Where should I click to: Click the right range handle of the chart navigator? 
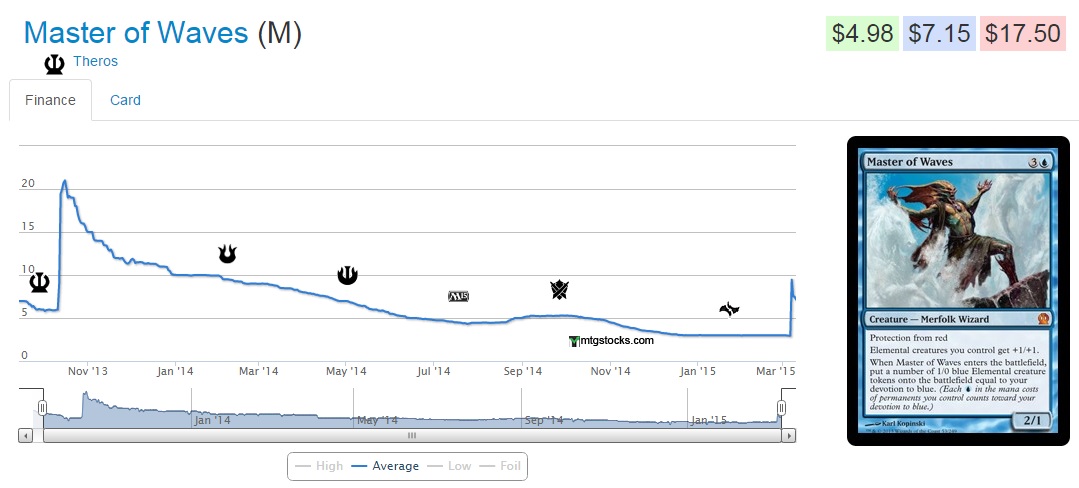pyautogui.click(x=782, y=407)
